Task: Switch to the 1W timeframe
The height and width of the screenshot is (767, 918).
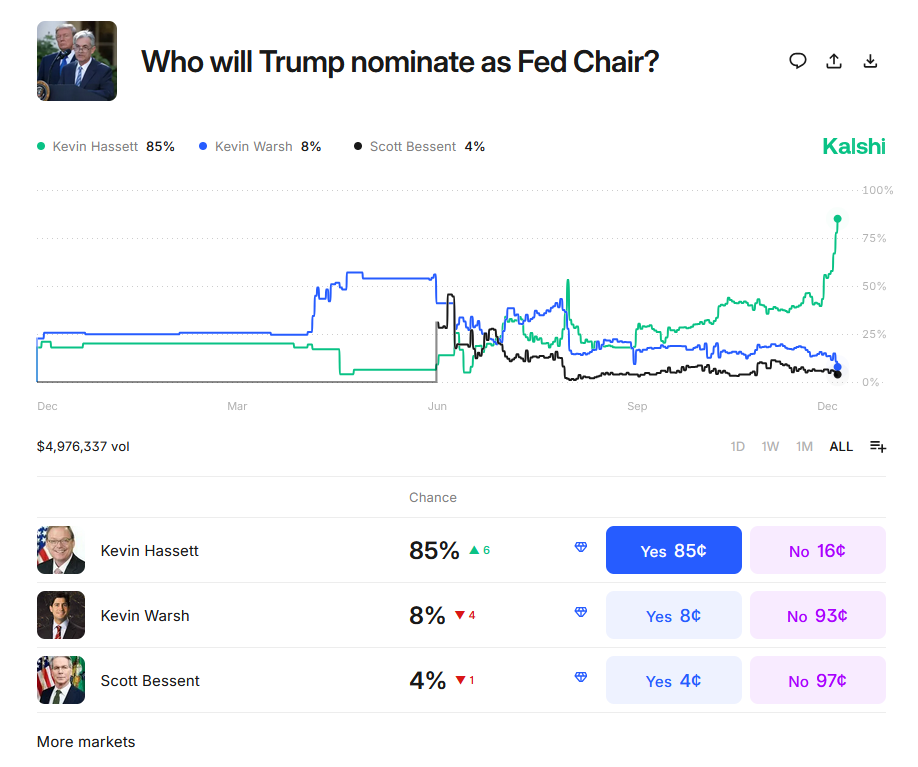Action: click(x=770, y=446)
